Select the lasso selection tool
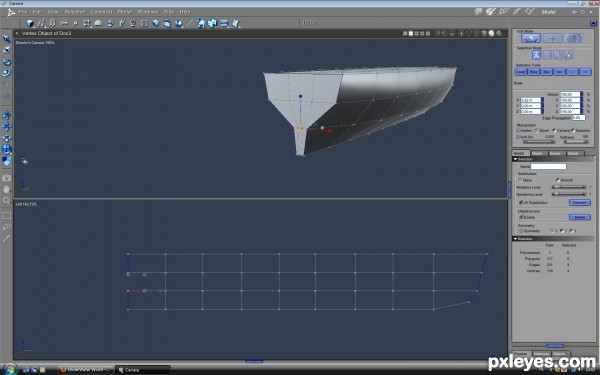This screenshot has height=375, width=600. click(7, 227)
